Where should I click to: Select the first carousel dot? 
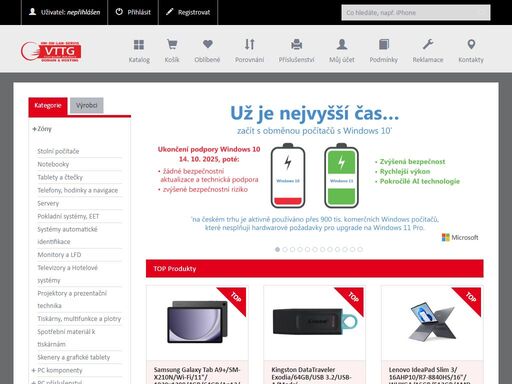(x=277, y=249)
